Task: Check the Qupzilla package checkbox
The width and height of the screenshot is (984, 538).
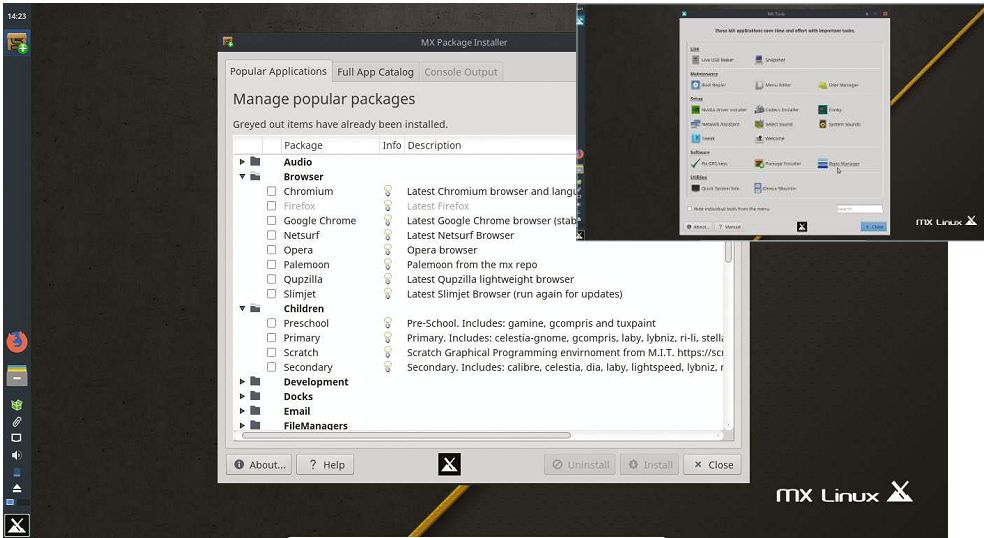Action: (271, 279)
